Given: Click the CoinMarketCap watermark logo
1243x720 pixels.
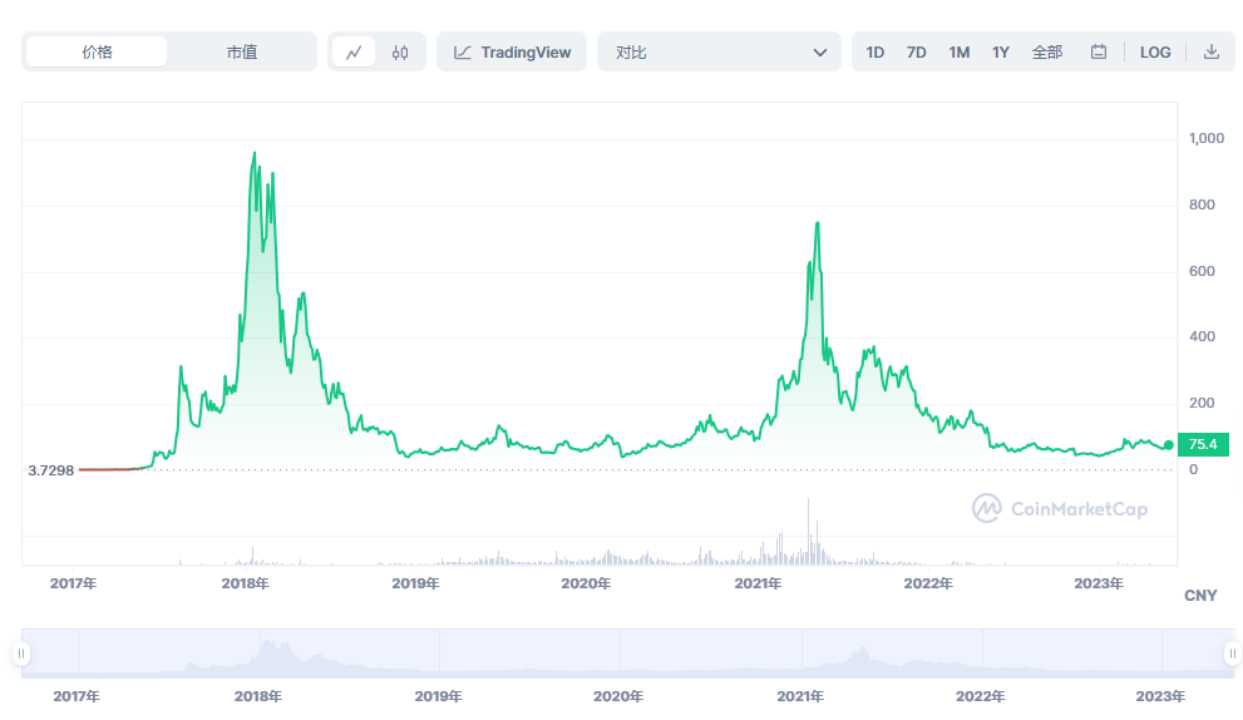Looking at the screenshot, I should [1060, 509].
